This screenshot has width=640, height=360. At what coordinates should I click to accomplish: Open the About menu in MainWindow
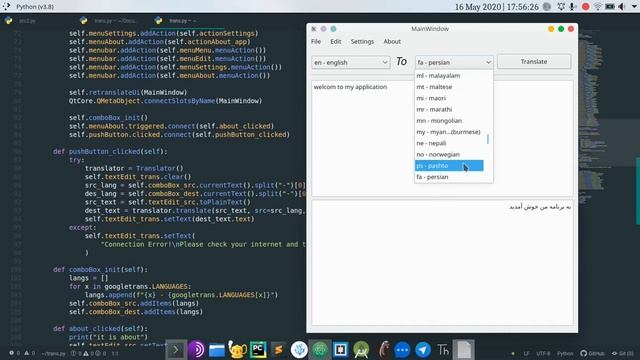pyautogui.click(x=392, y=42)
